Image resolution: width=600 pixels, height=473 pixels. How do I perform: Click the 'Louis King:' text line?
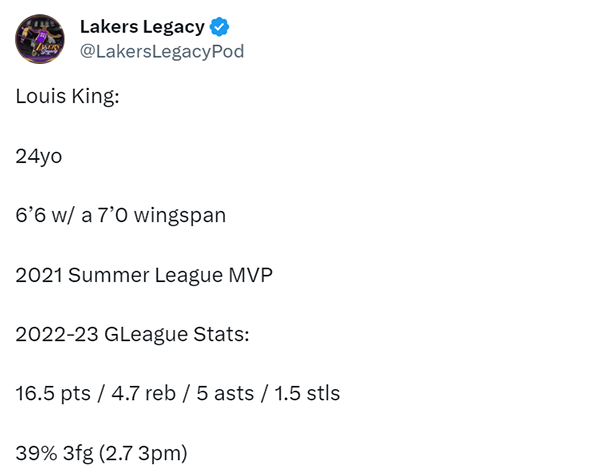tap(67, 96)
